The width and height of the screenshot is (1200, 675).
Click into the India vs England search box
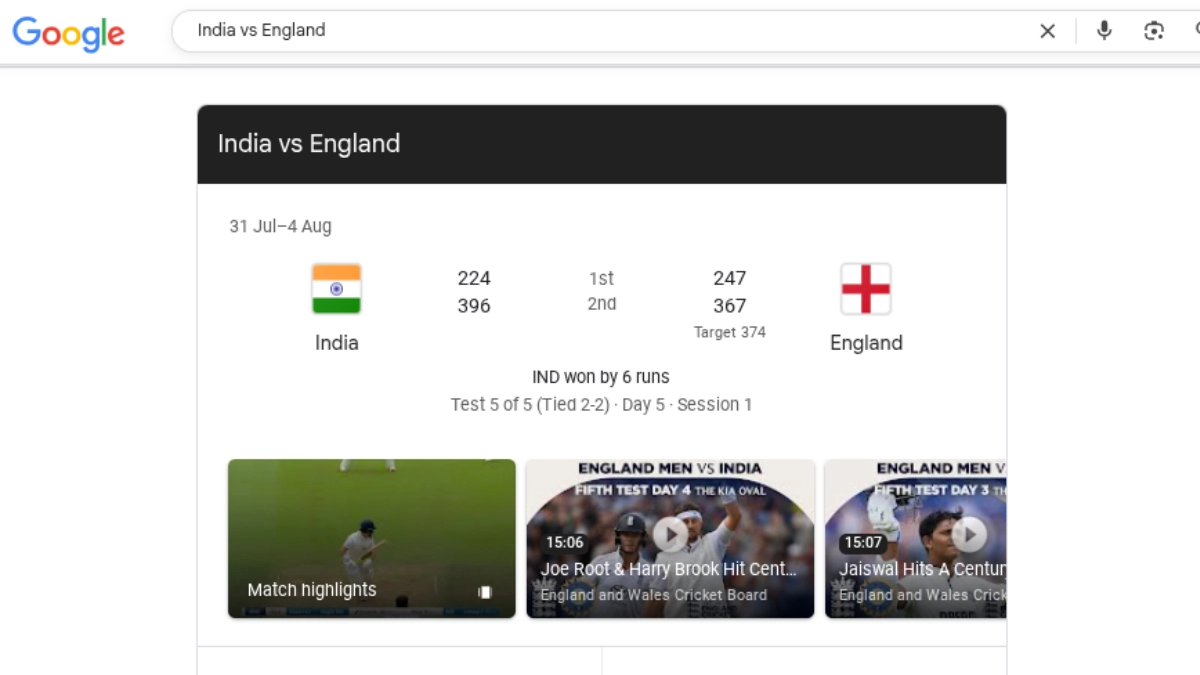600,30
